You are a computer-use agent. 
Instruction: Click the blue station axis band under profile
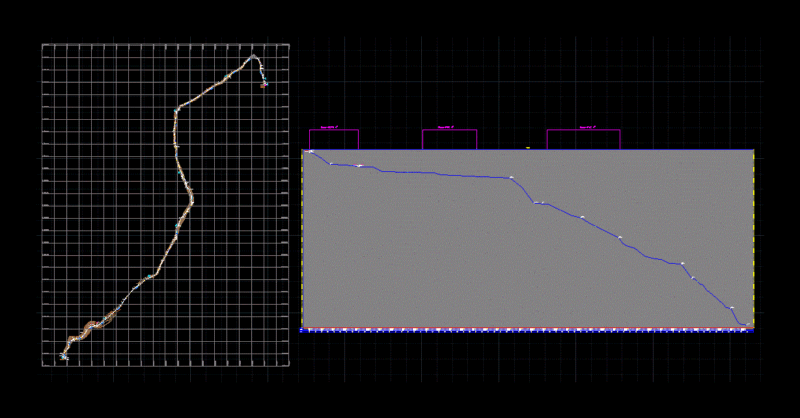click(527, 331)
